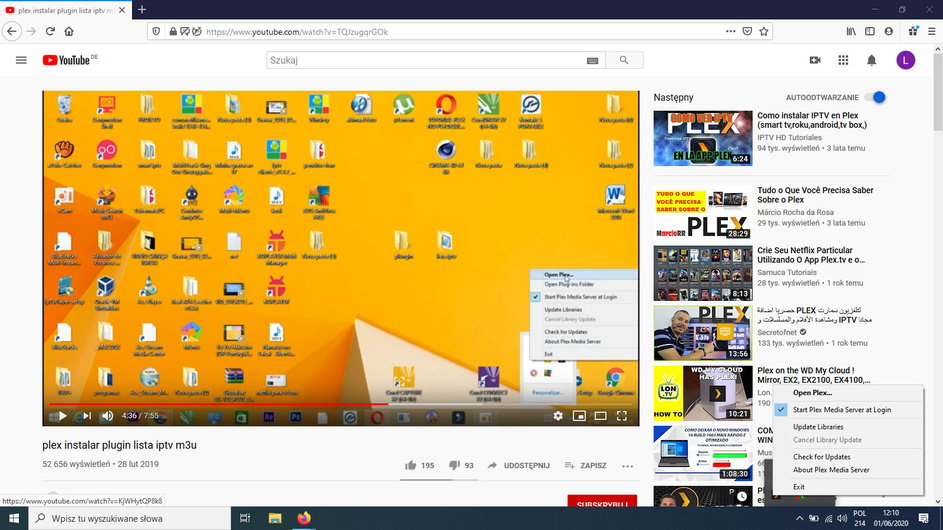Enable theater mode
Viewport: 943px width, 530px height.
(600, 416)
